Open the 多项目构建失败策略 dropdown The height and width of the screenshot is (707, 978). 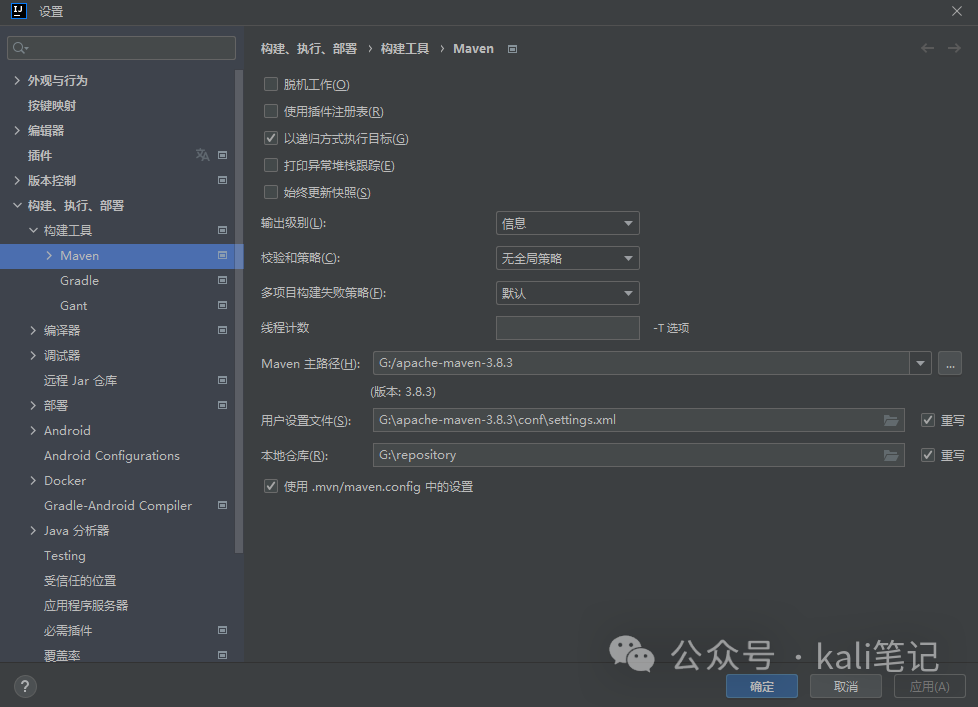(x=568, y=293)
